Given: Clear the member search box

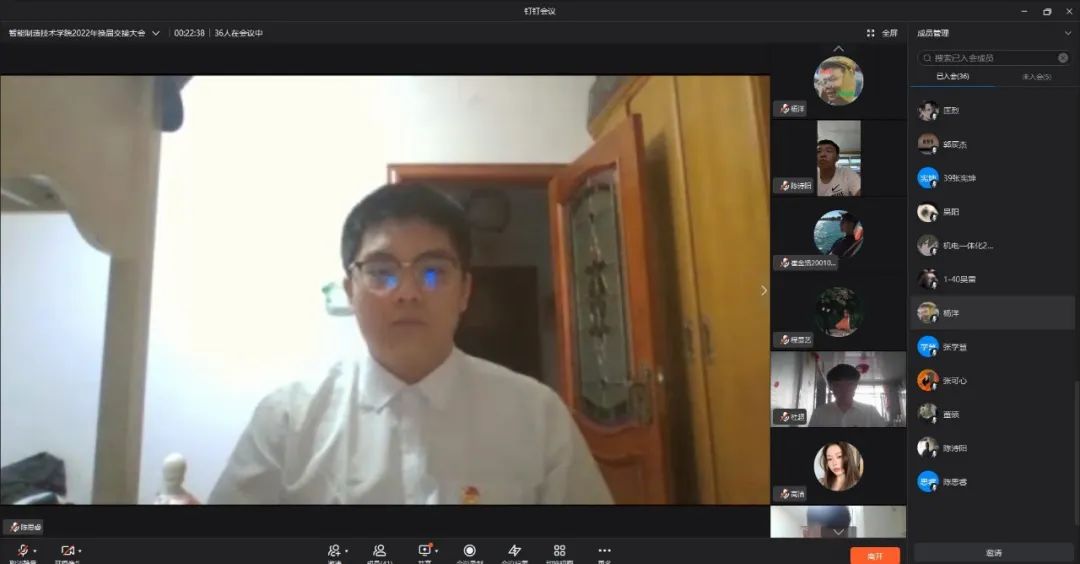Looking at the screenshot, I should click(x=1063, y=58).
